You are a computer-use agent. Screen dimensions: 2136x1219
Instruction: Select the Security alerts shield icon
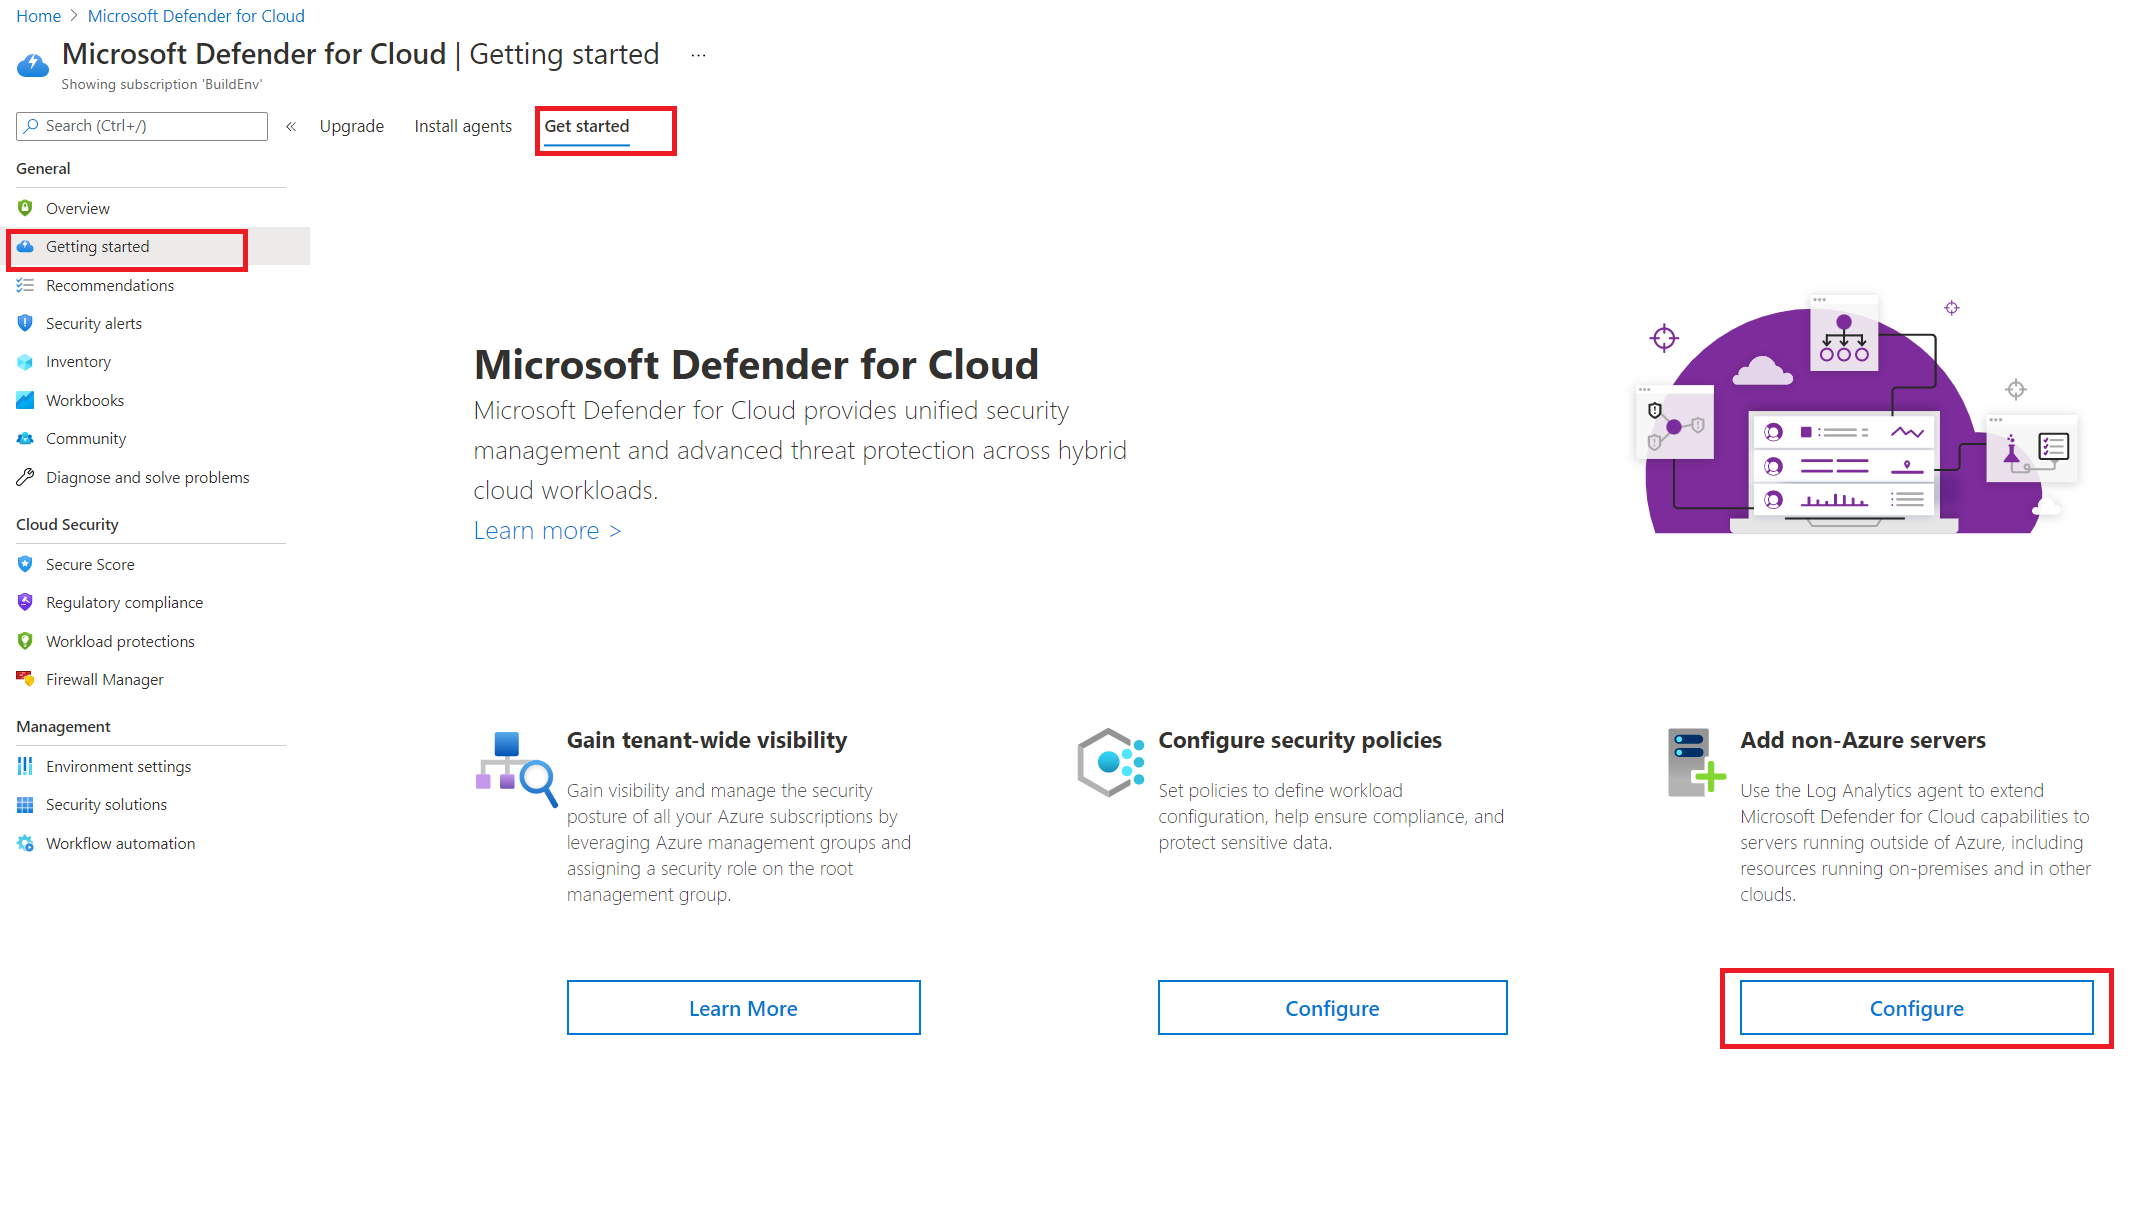coord(25,323)
